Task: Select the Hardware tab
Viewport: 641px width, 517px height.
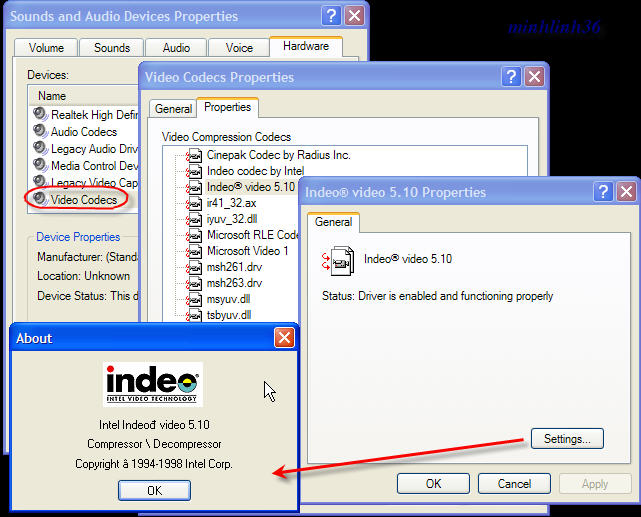Action: (306, 46)
